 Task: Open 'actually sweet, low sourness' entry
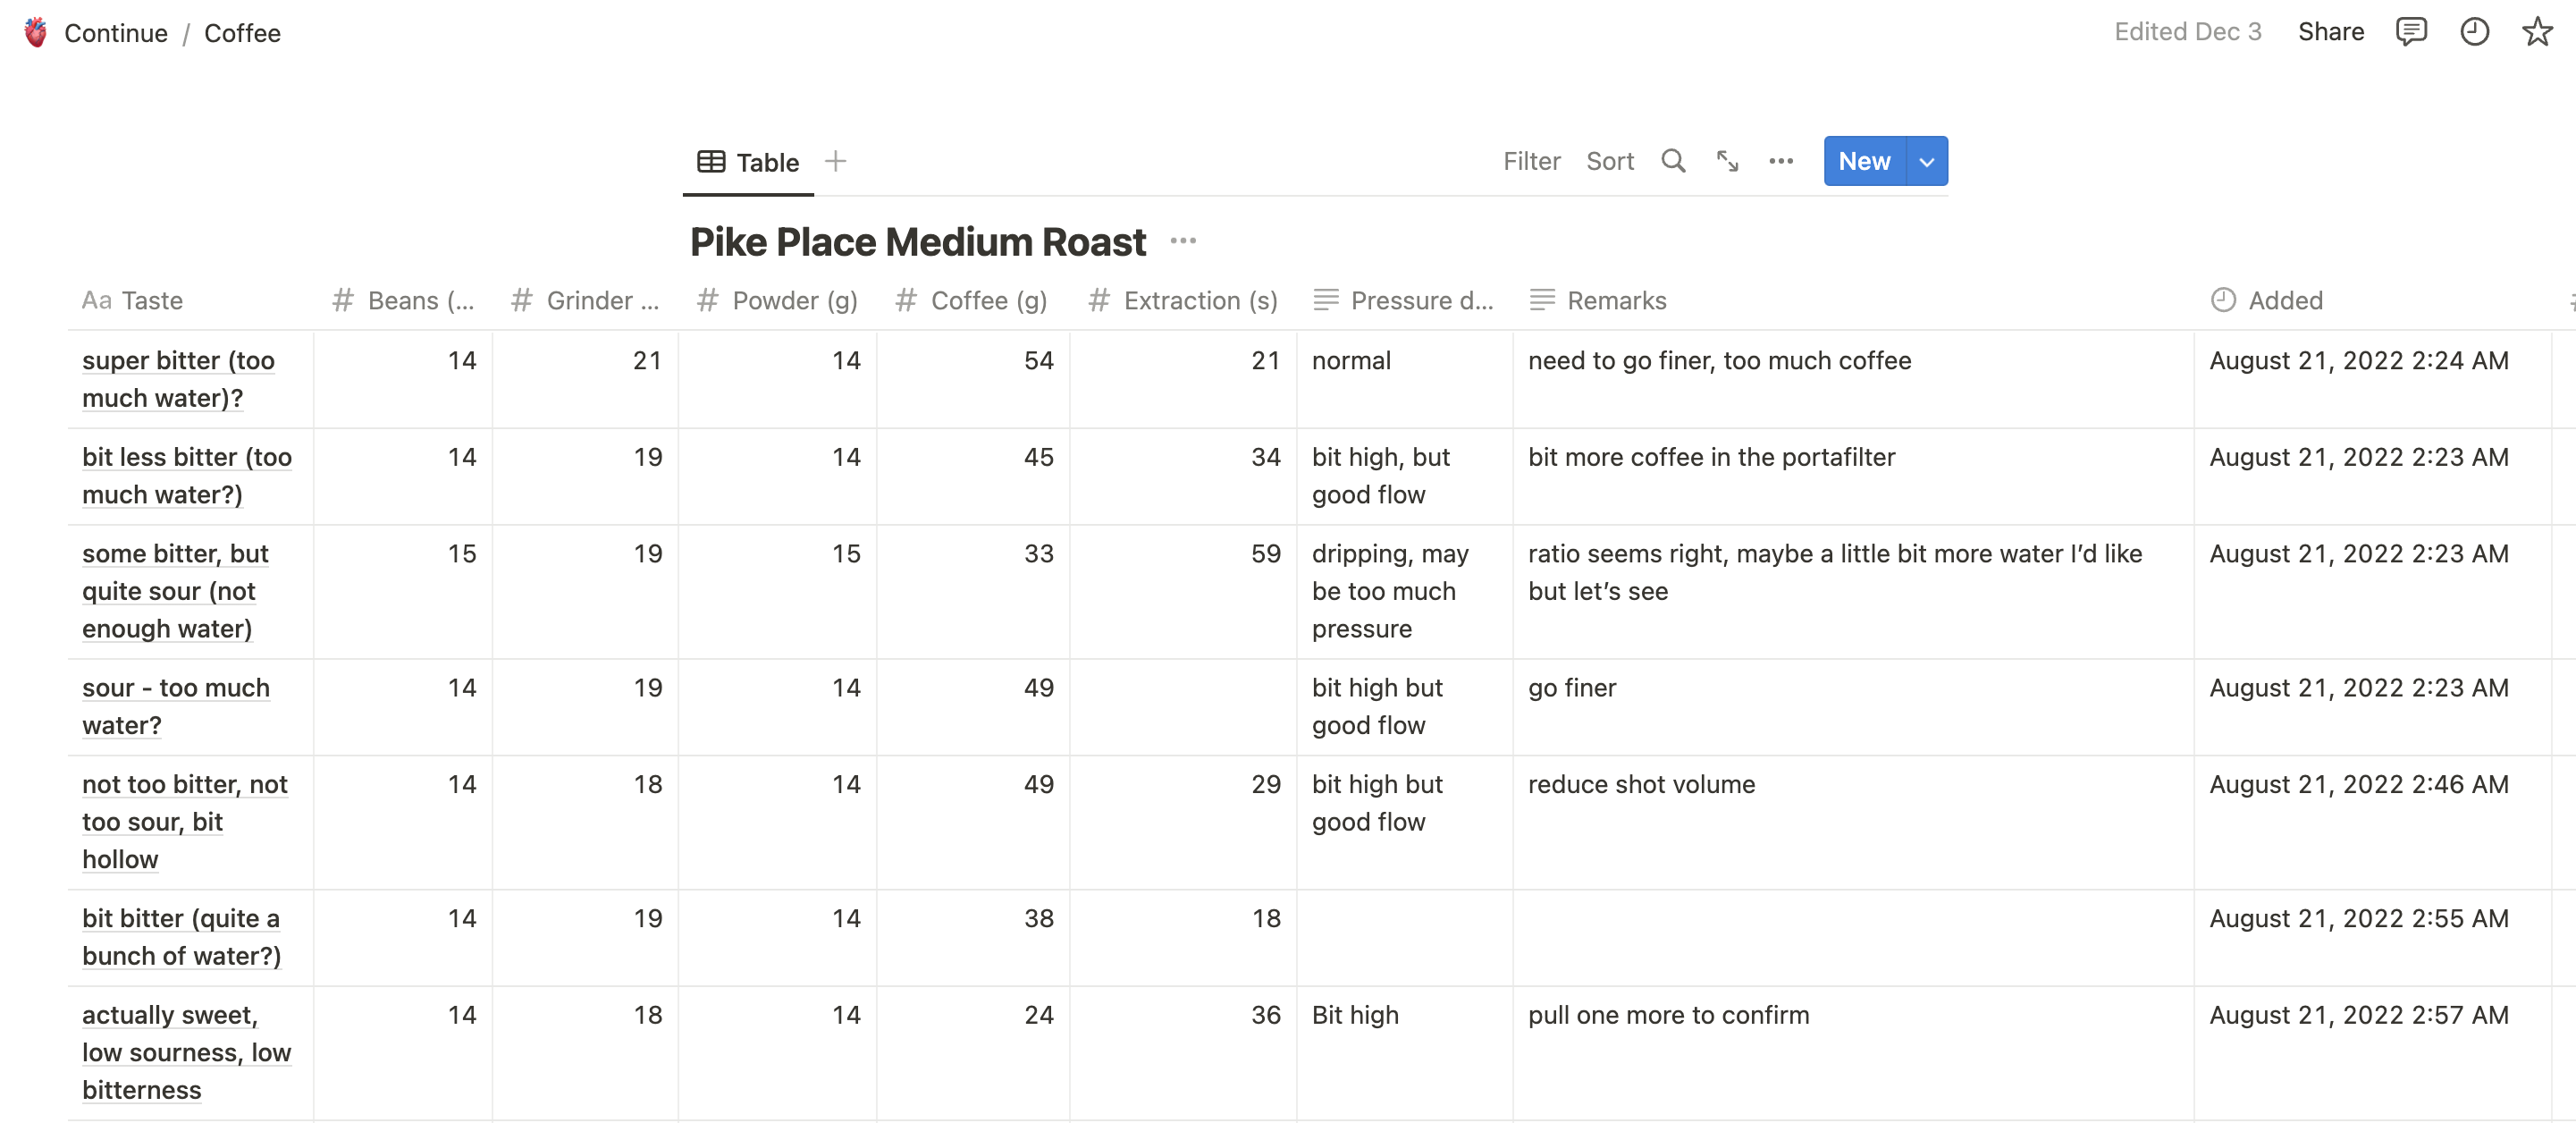tap(186, 1052)
